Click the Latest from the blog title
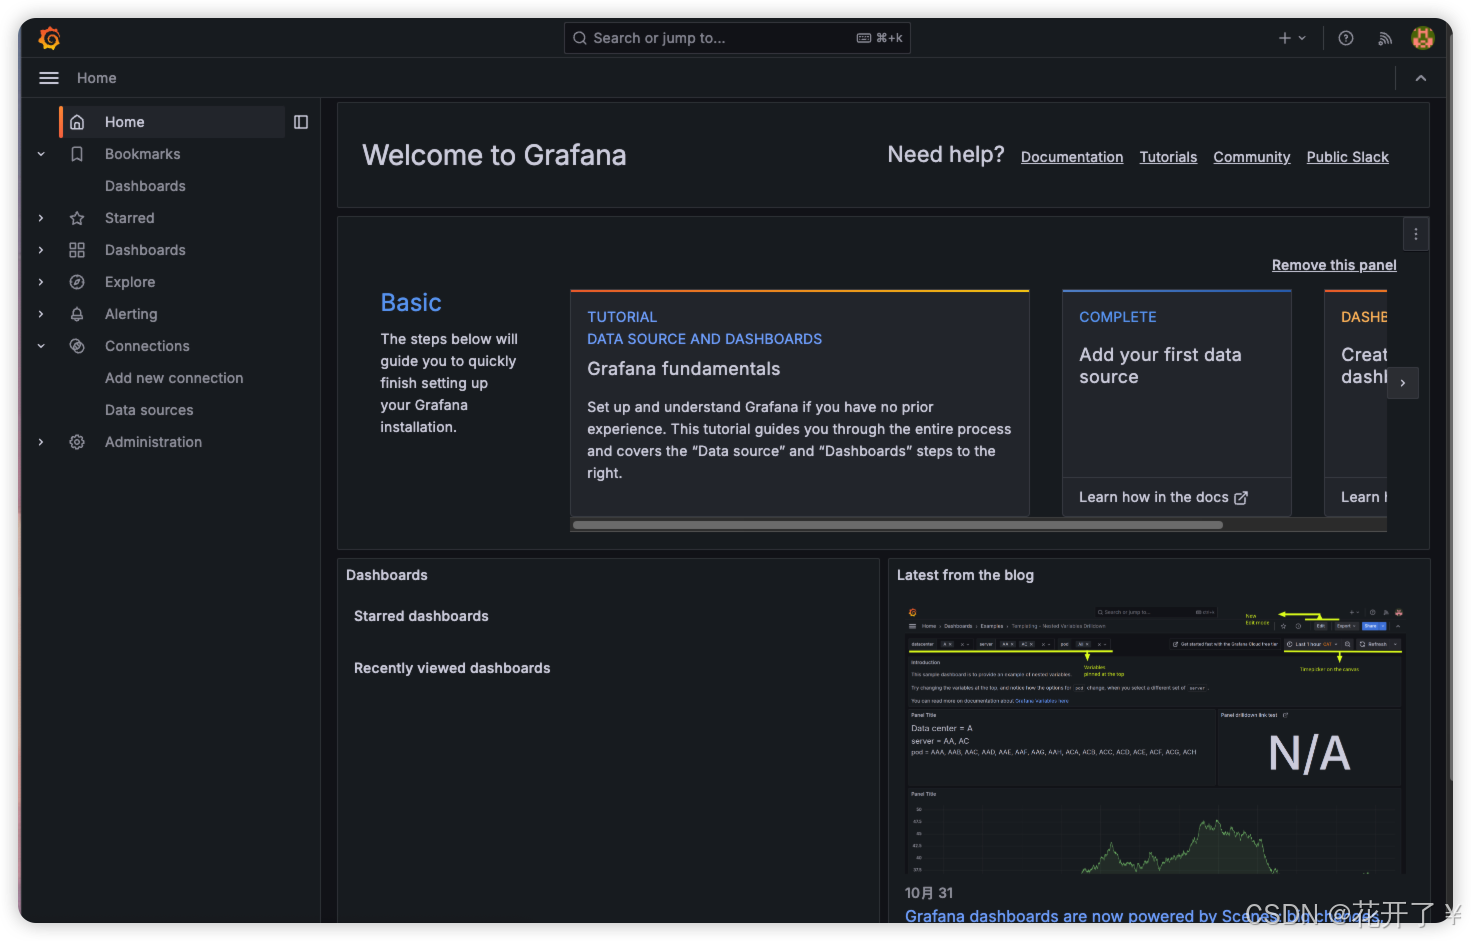Screen dimensions: 1471x941 (965, 575)
